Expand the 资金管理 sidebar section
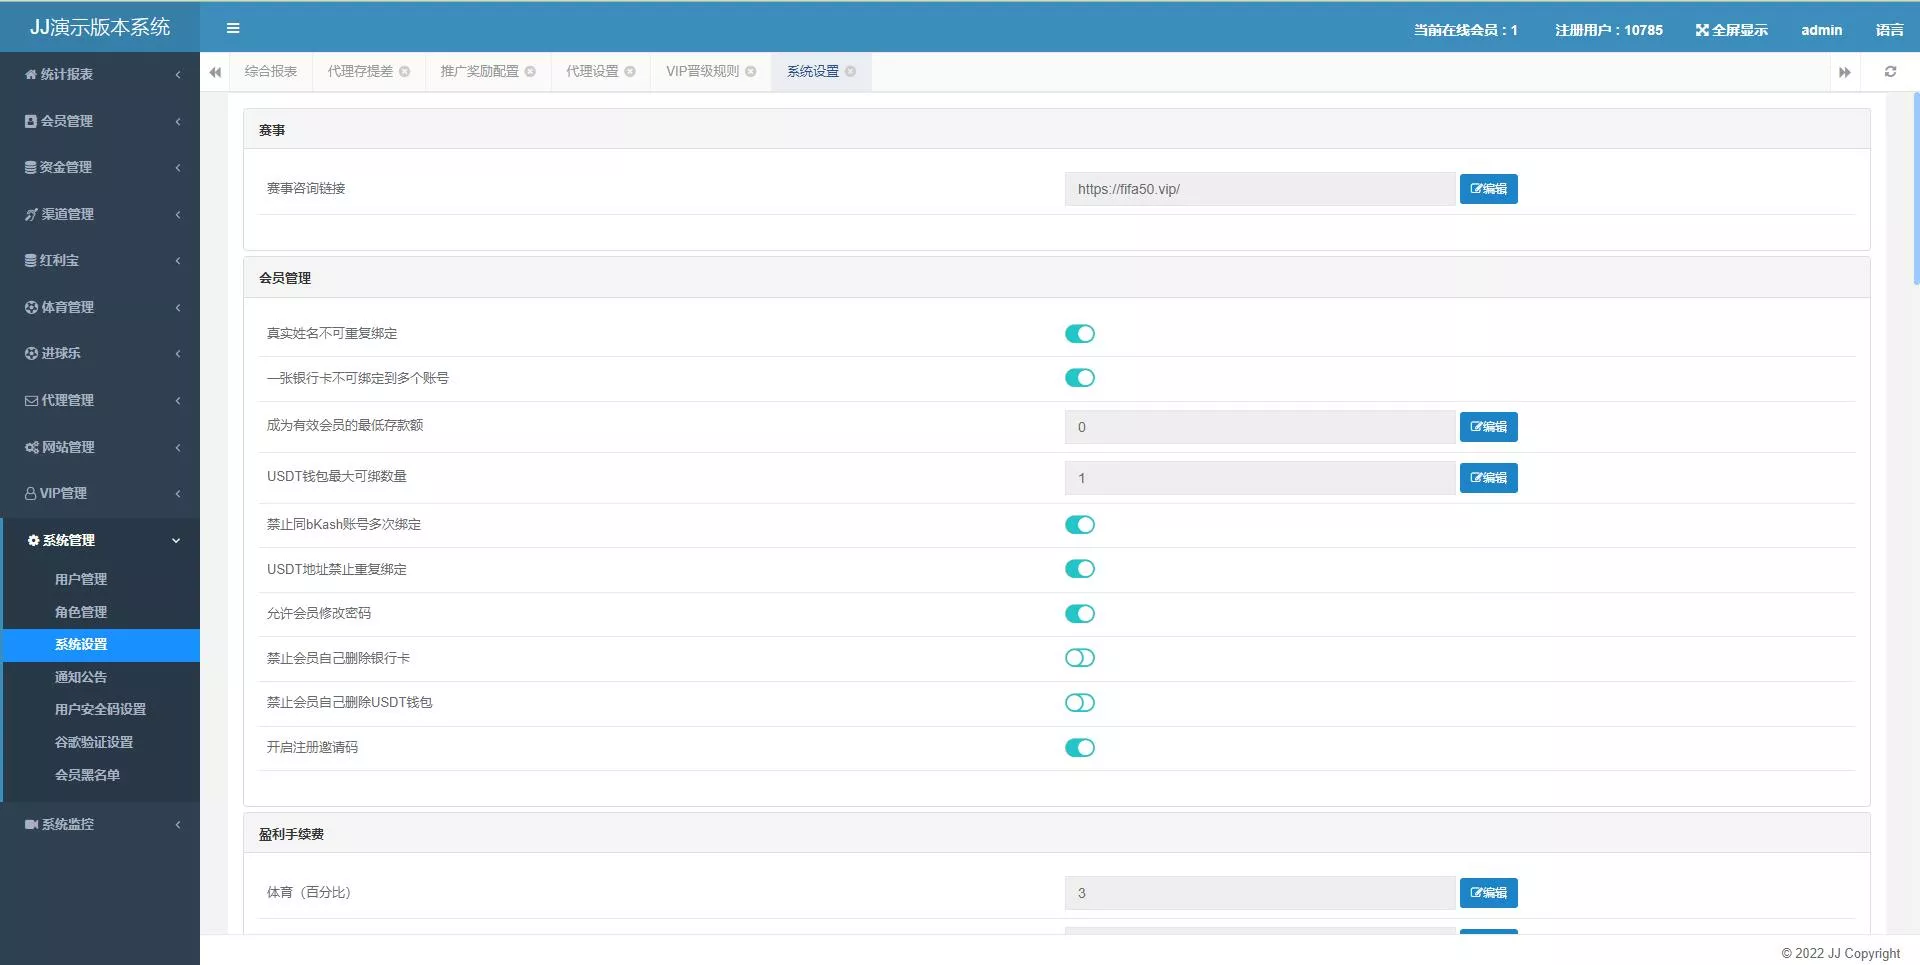Screen dimensions: 1920x965 100,167
